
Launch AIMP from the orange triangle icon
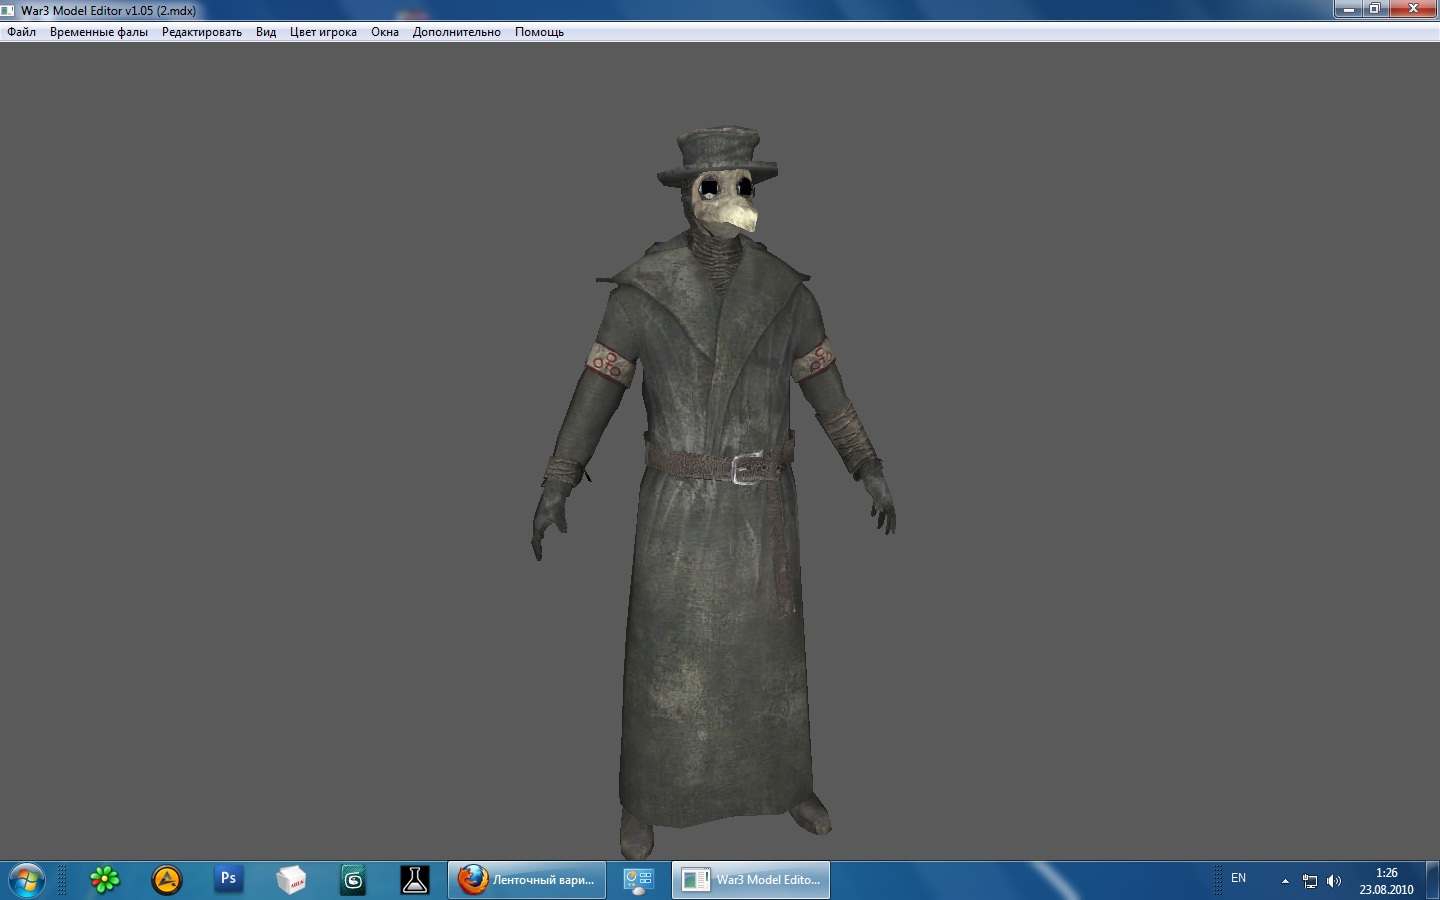pyautogui.click(x=167, y=880)
